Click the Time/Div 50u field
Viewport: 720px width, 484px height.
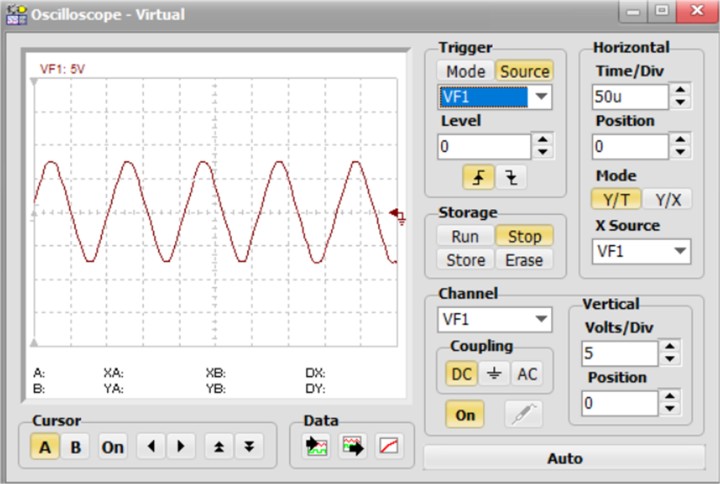630,96
